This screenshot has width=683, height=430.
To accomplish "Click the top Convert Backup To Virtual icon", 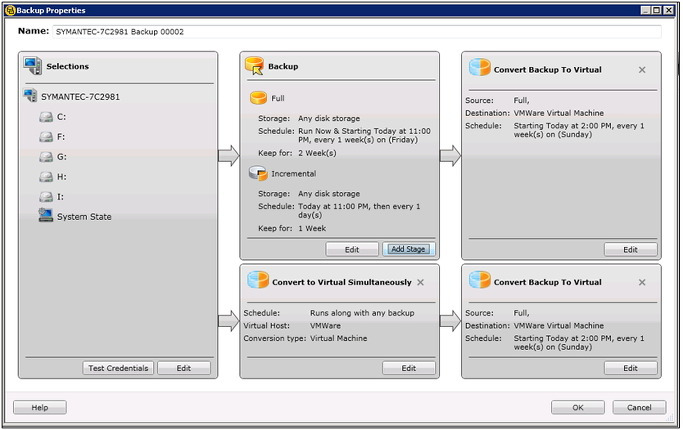I will tap(480, 68).
